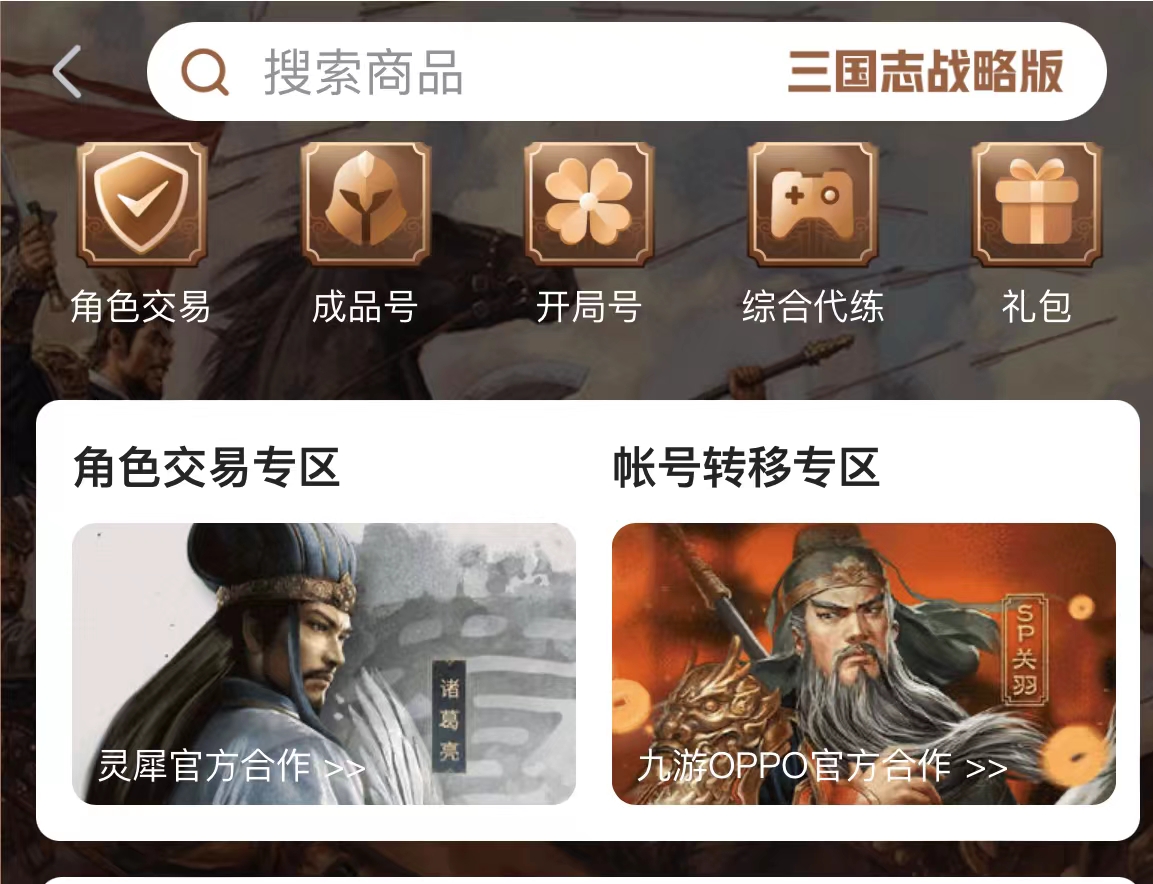Select the 角色交易专区 heading

207,467
